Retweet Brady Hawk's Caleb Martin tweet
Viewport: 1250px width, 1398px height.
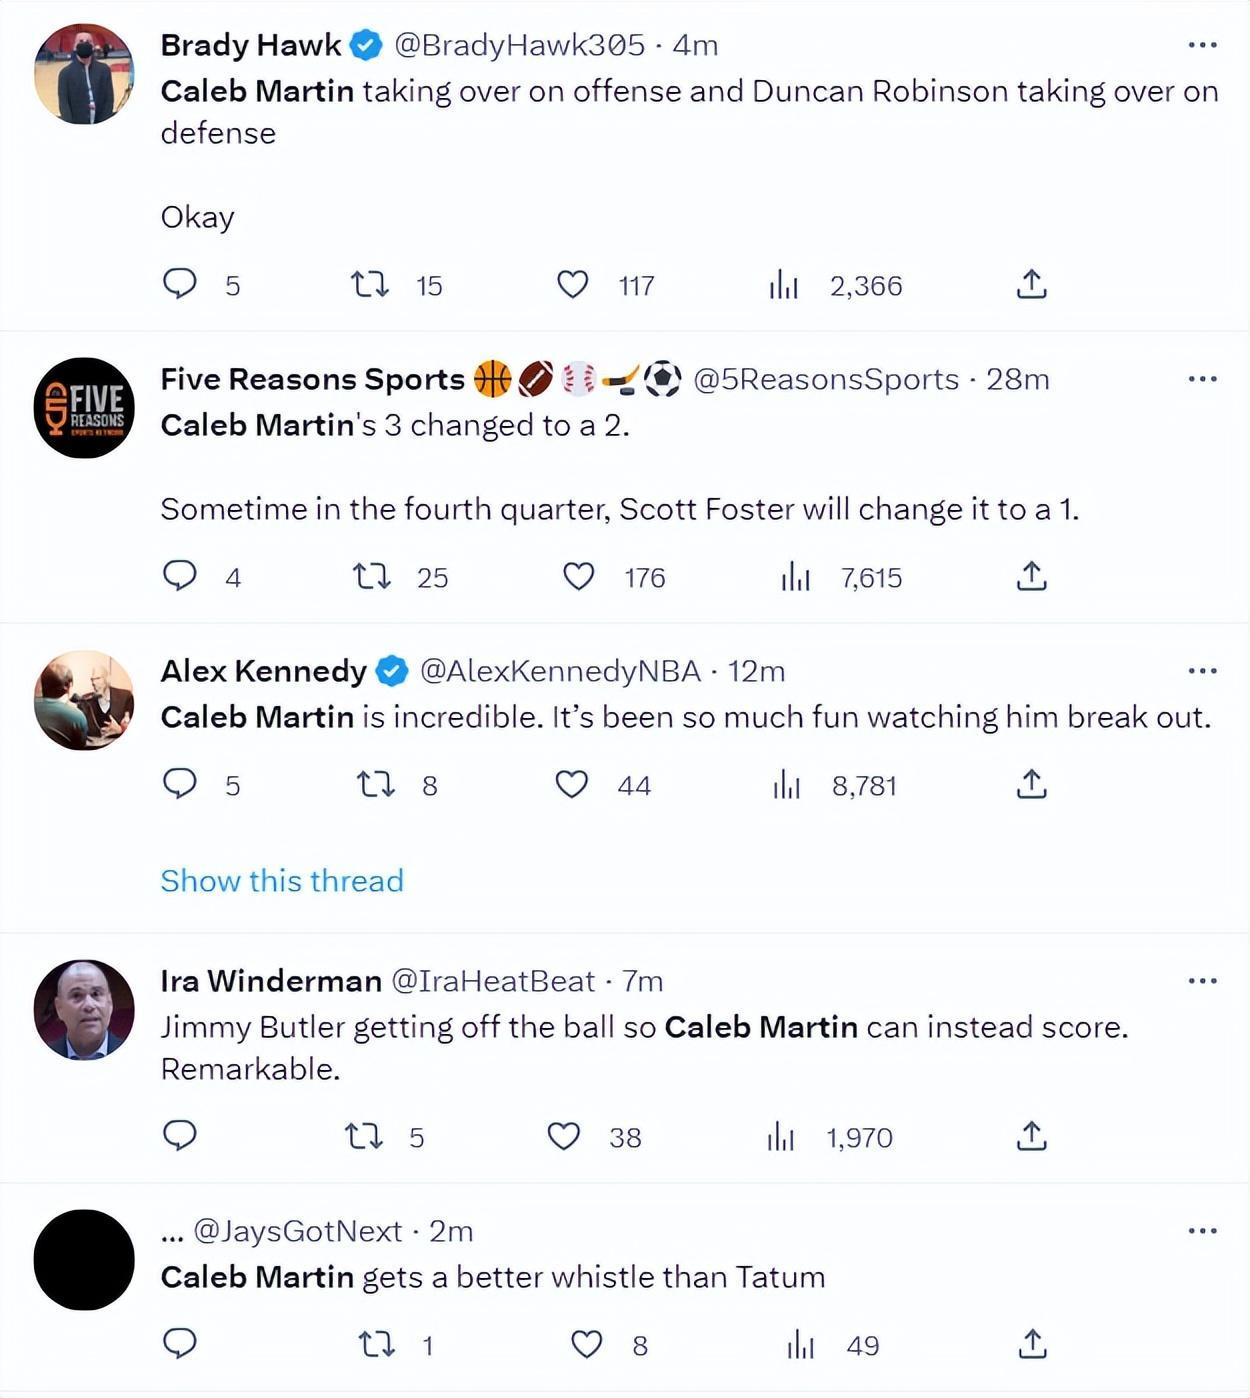click(x=370, y=285)
